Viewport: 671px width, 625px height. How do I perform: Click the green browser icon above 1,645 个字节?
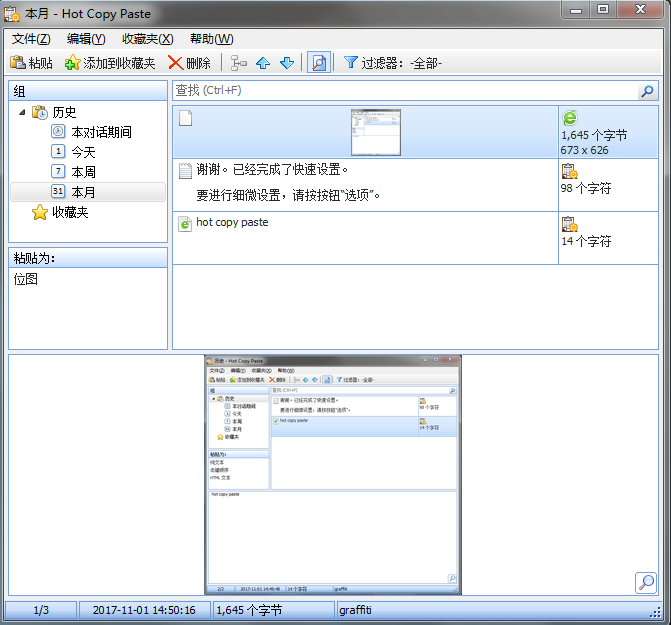tap(570, 118)
